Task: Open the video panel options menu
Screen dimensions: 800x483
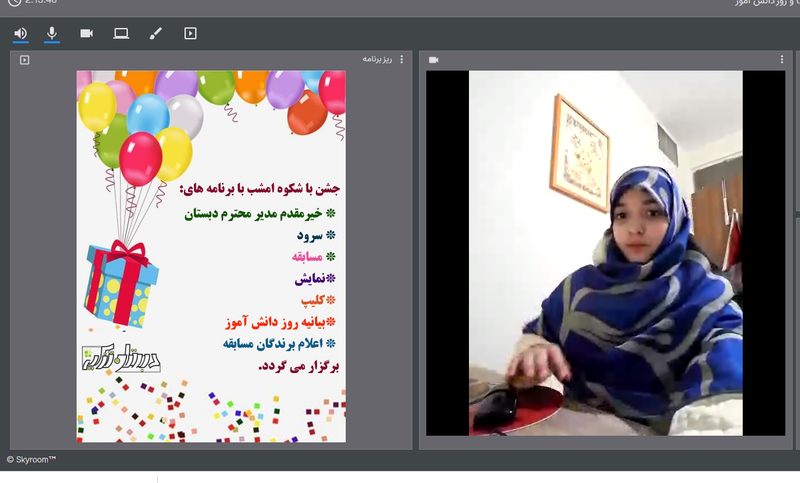Action: (x=782, y=60)
